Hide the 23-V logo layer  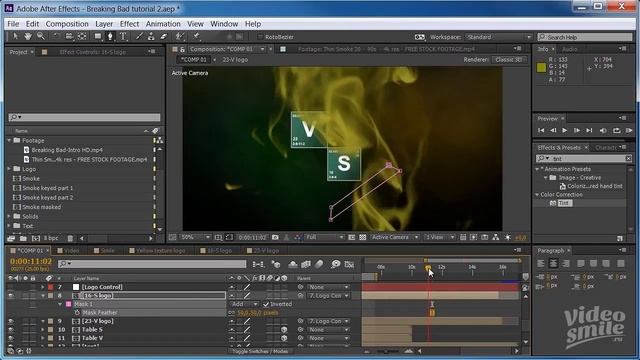(11, 321)
